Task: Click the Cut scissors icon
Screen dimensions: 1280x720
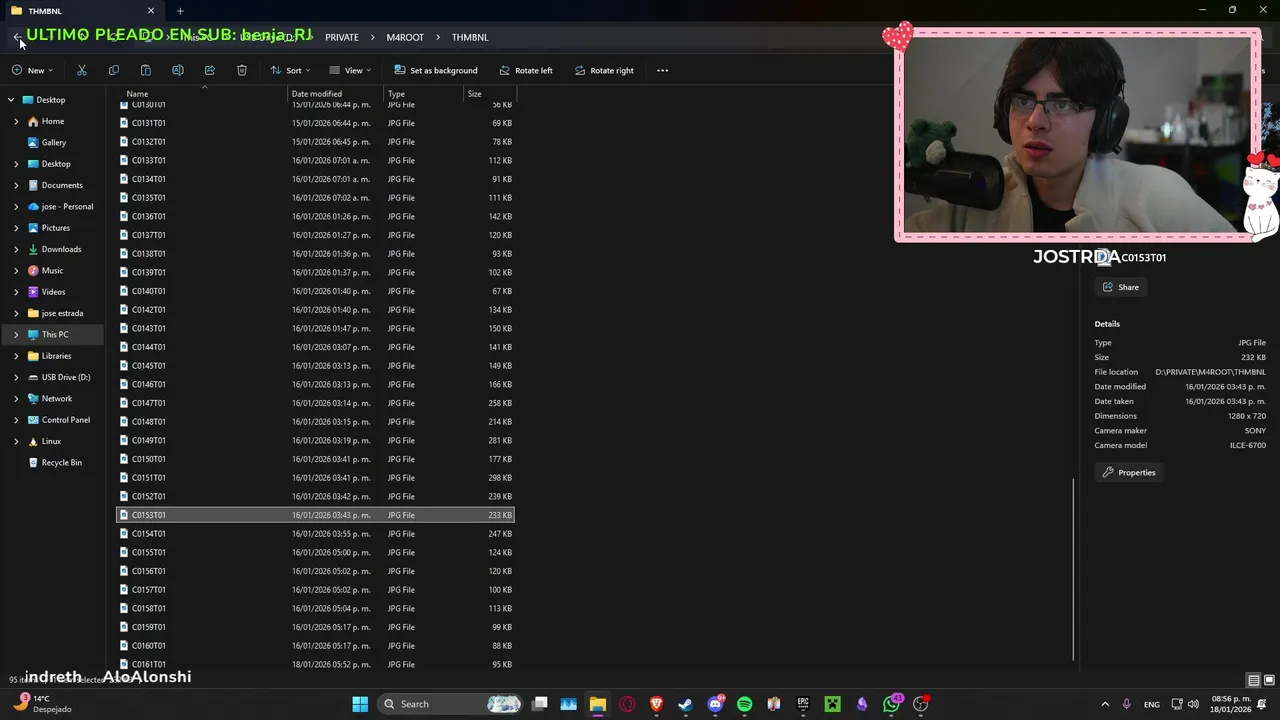Action: (x=82, y=70)
